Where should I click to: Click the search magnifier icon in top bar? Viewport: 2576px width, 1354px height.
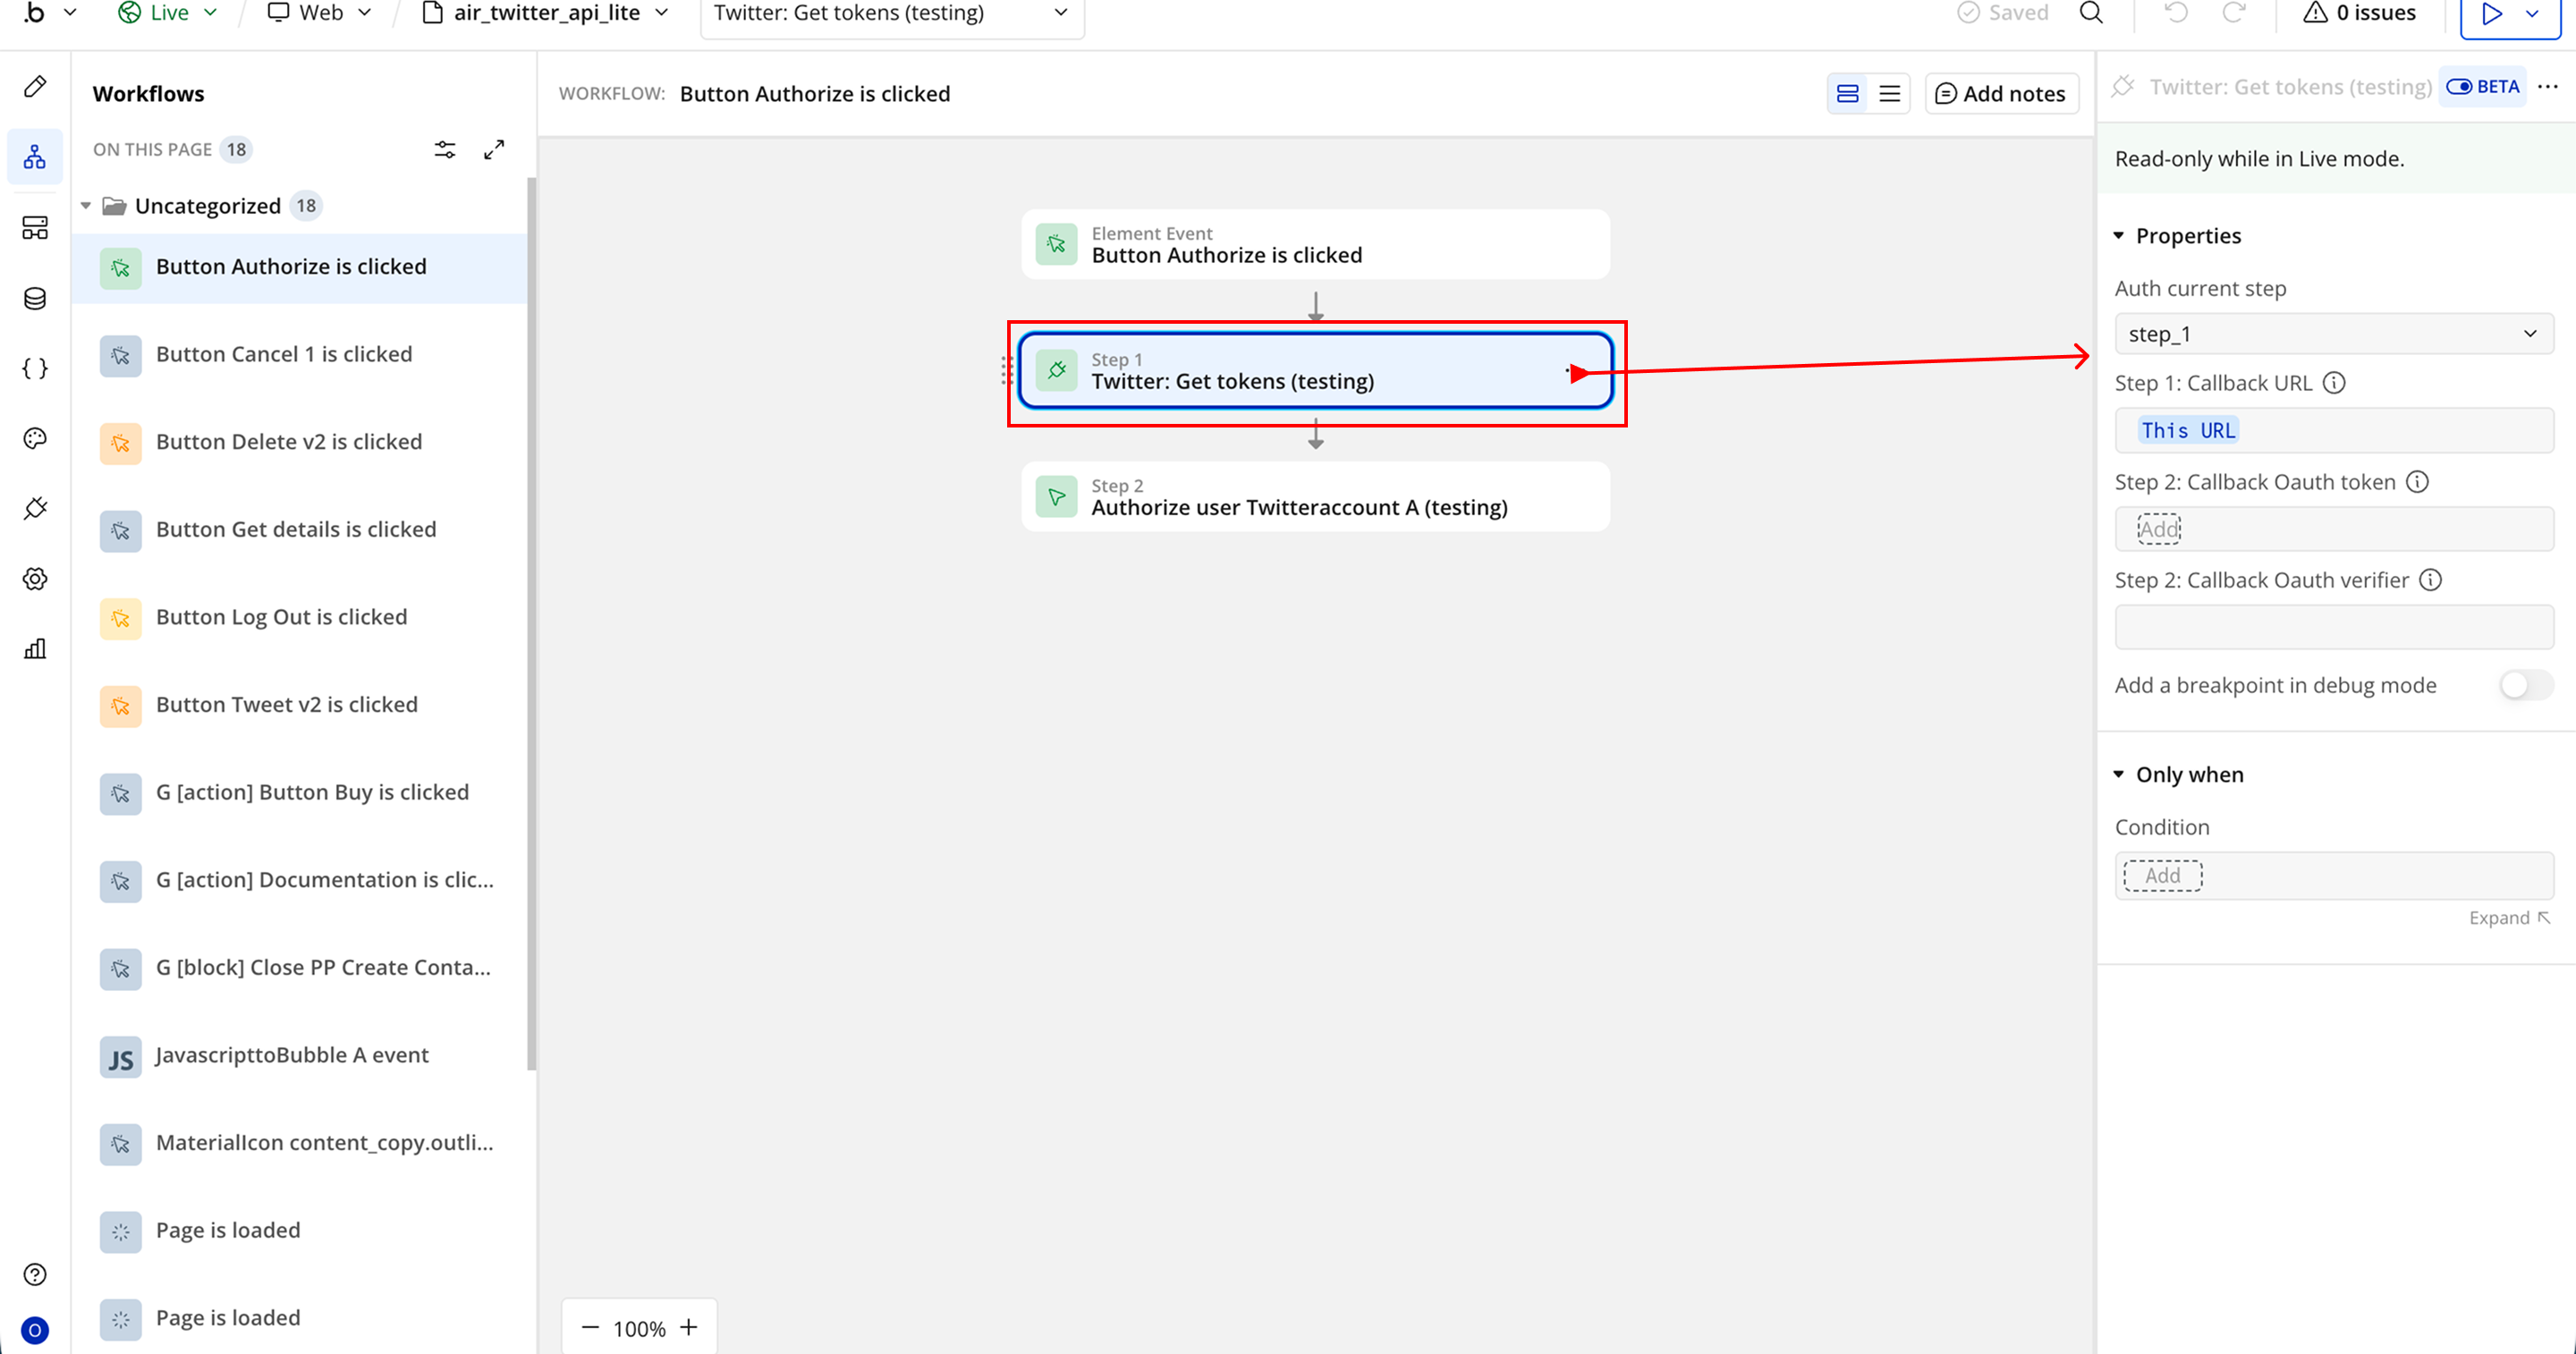[x=2091, y=13]
